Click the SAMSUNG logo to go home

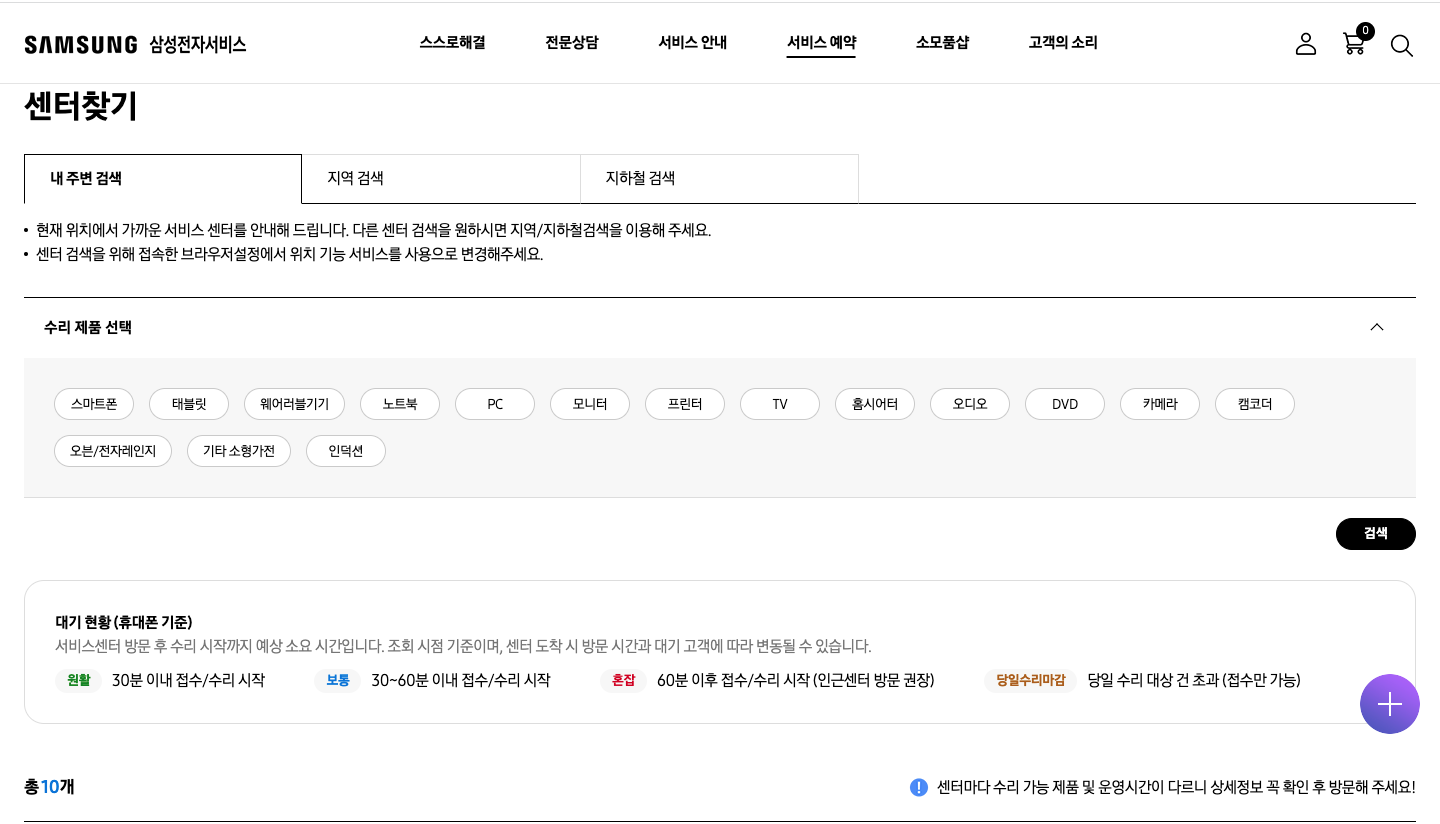81,43
